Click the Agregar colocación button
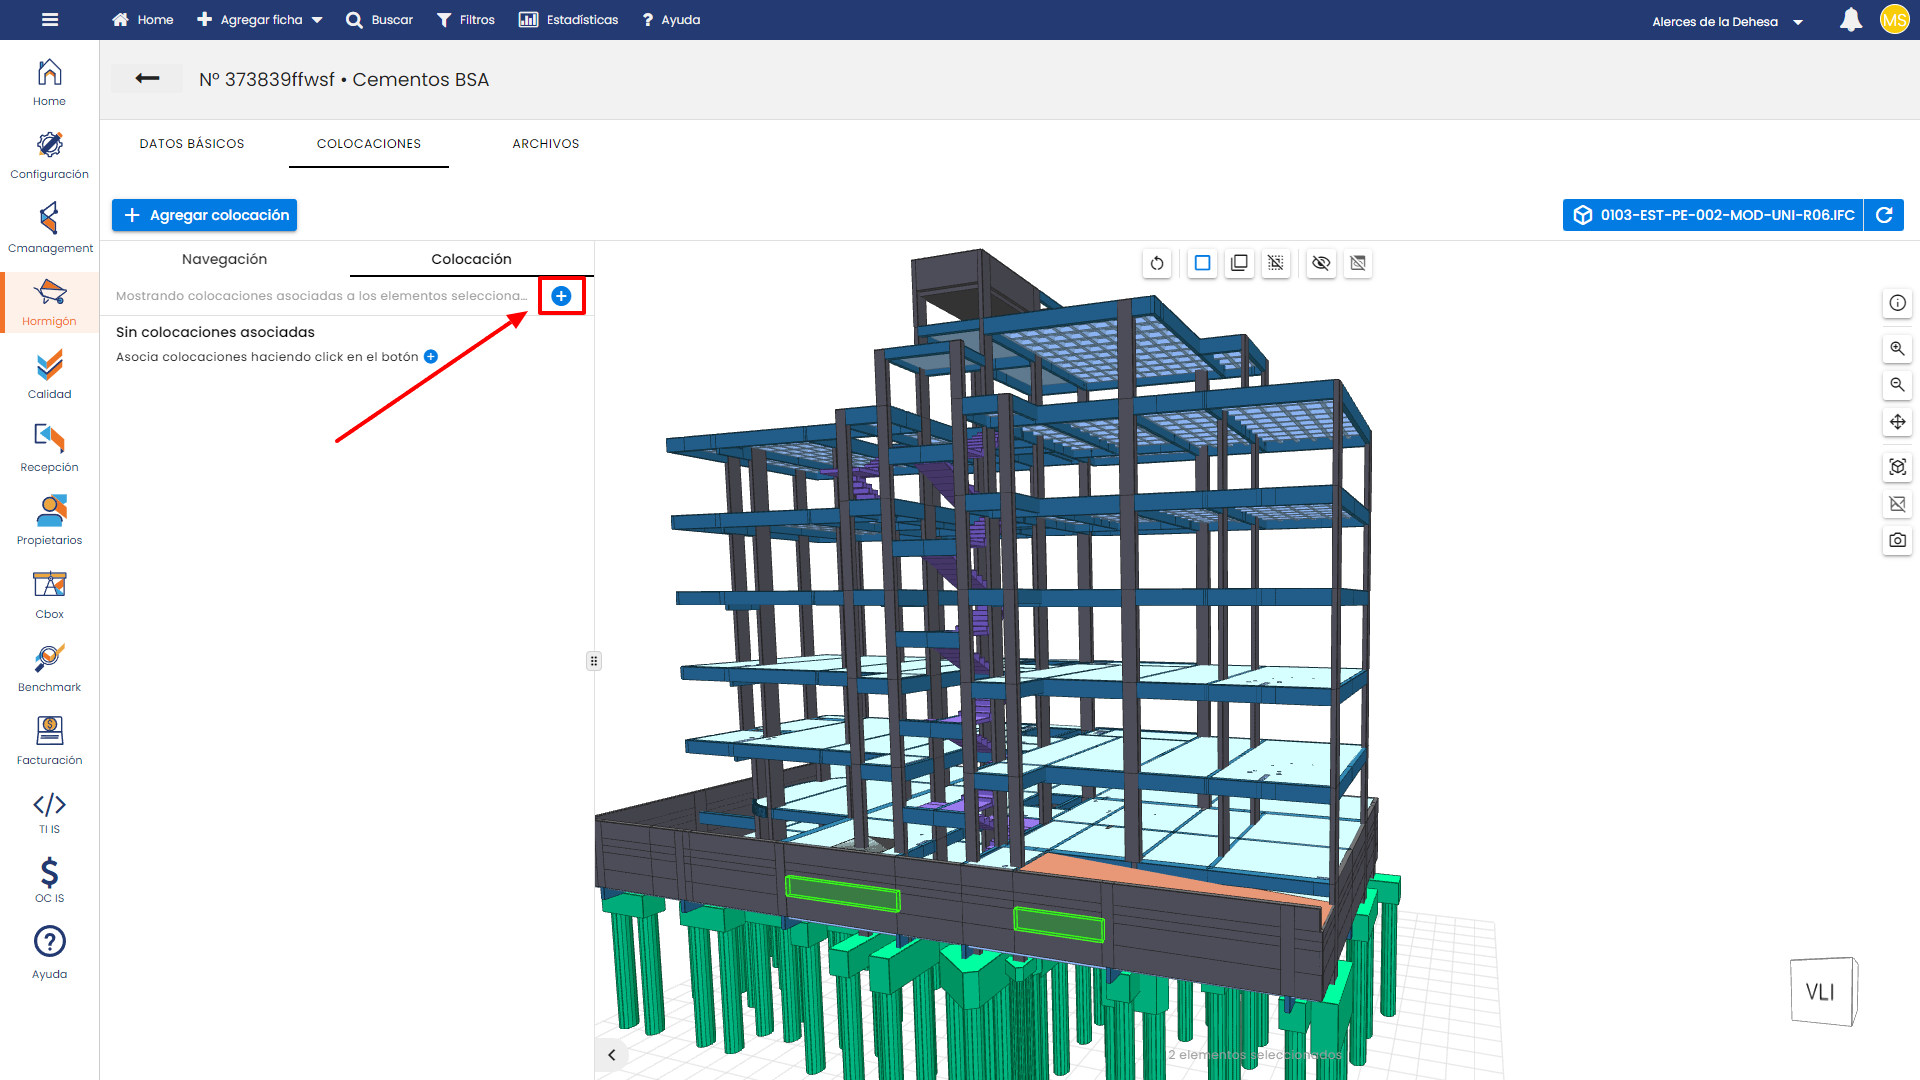Image resolution: width=1920 pixels, height=1080 pixels. 204,215
